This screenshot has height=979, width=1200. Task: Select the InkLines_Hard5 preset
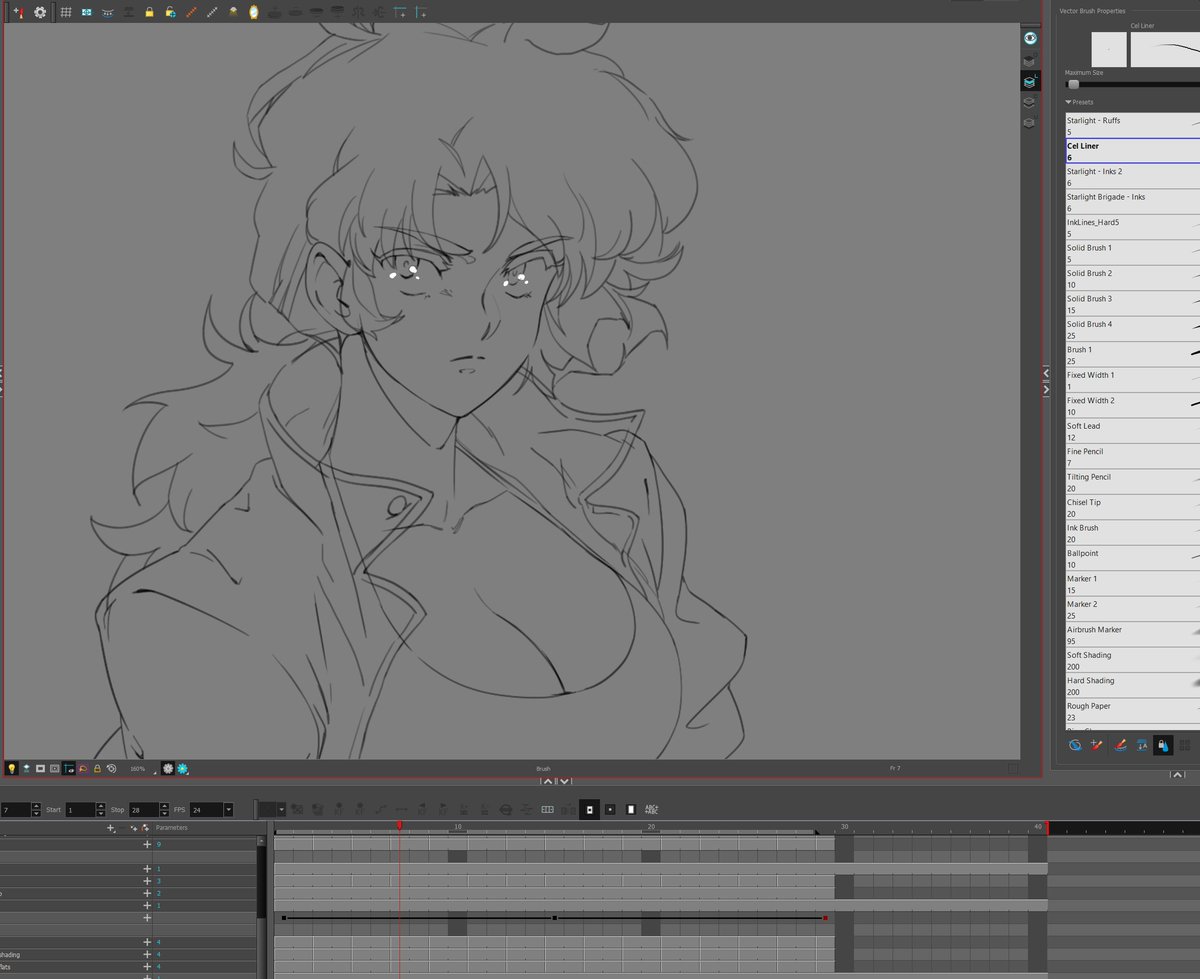pyautogui.click(x=1132, y=227)
